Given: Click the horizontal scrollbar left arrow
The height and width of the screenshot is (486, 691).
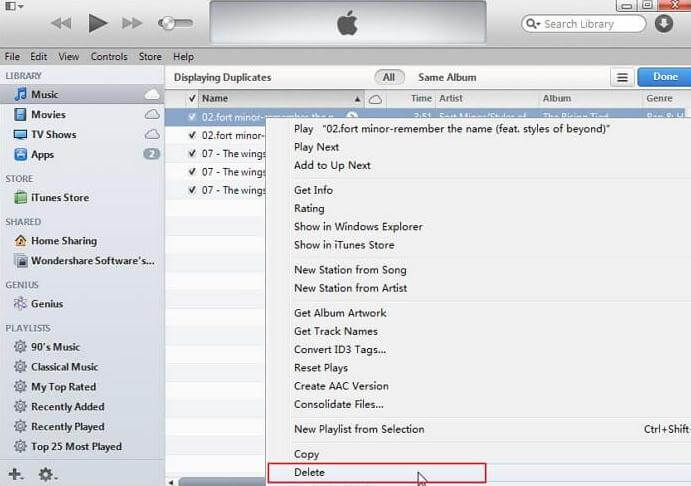Looking at the screenshot, I should click(171, 482).
